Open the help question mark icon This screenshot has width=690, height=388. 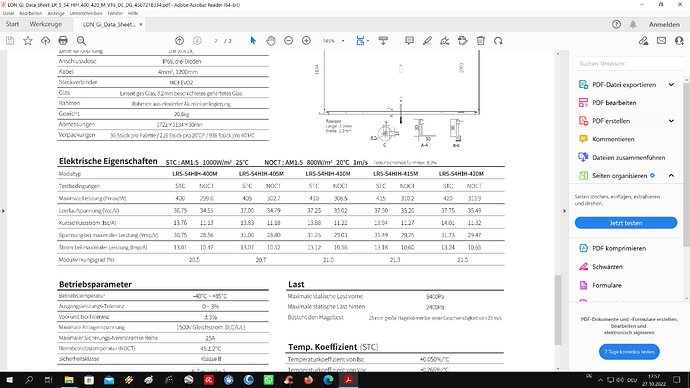point(616,25)
